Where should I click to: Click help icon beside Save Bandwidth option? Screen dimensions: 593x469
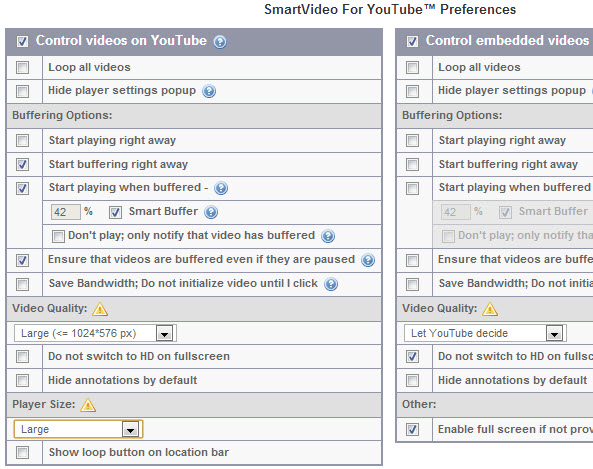click(331, 284)
